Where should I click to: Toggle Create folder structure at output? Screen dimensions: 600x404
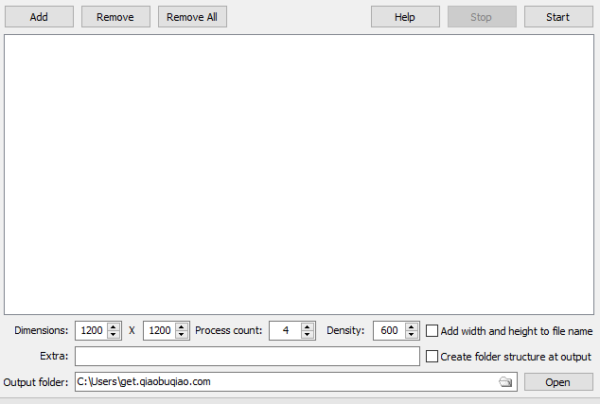click(x=433, y=356)
